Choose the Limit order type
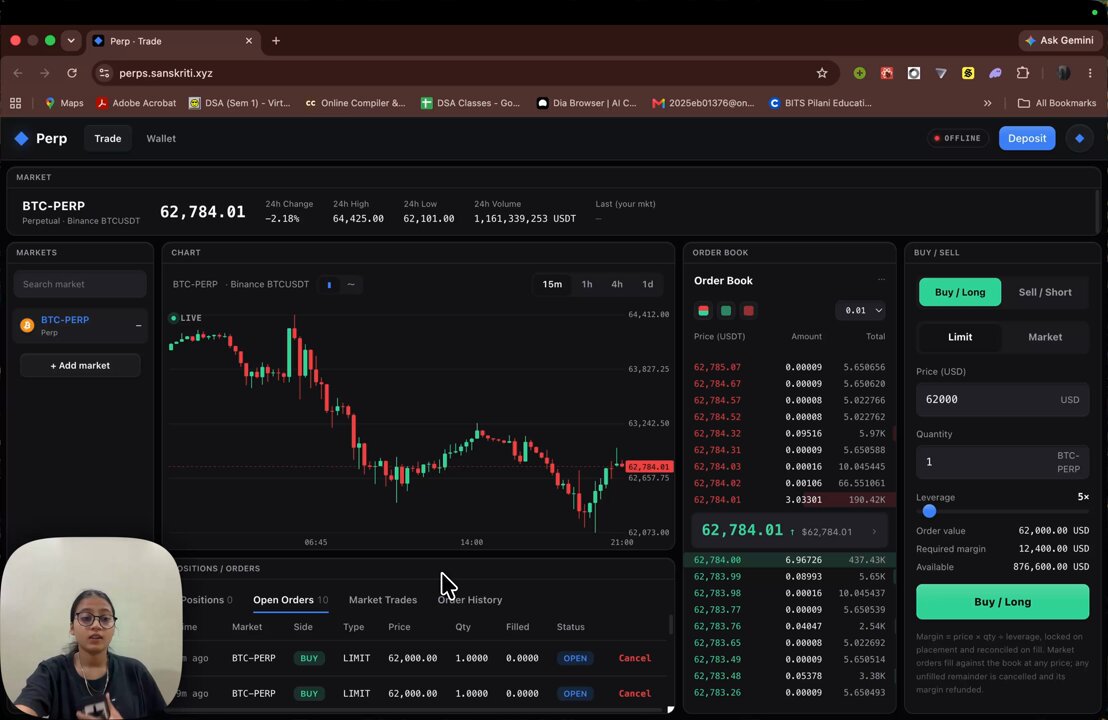The height and width of the screenshot is (720, 1108). coord(960,337)
